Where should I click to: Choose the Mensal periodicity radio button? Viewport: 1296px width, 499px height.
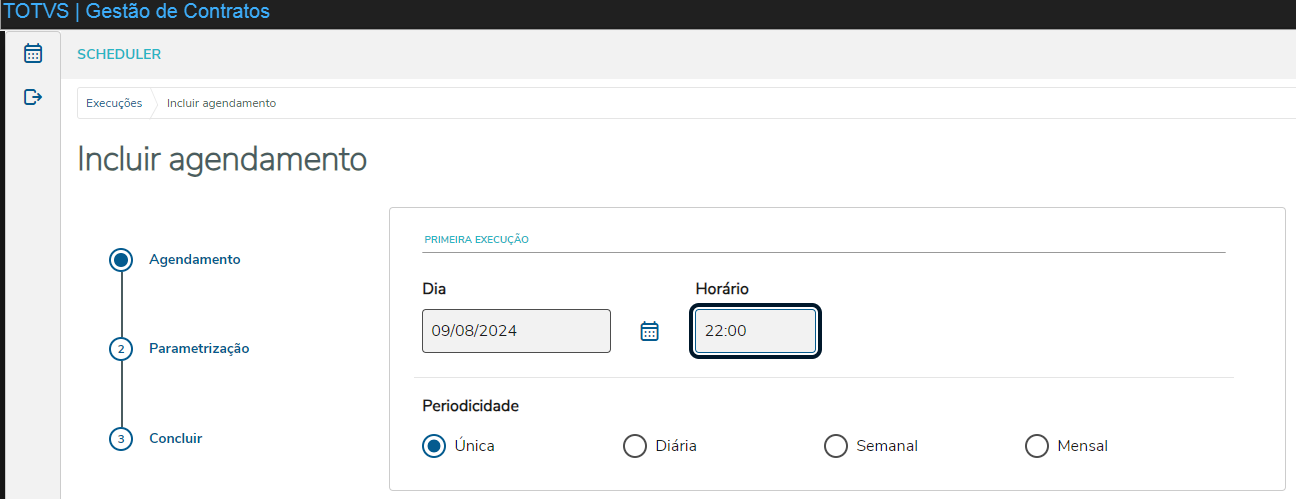pyautogui.click(x=1037, y=446)
